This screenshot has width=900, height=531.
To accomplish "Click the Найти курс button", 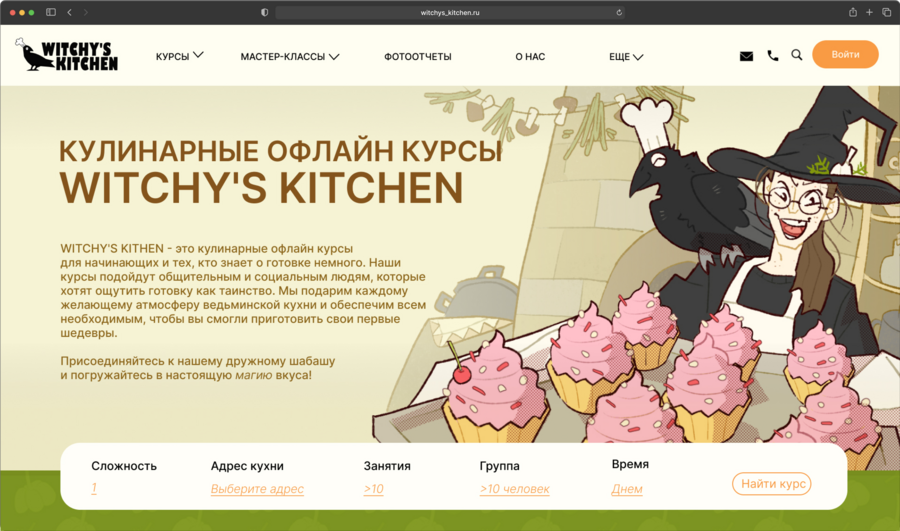I will click(772, 484).
